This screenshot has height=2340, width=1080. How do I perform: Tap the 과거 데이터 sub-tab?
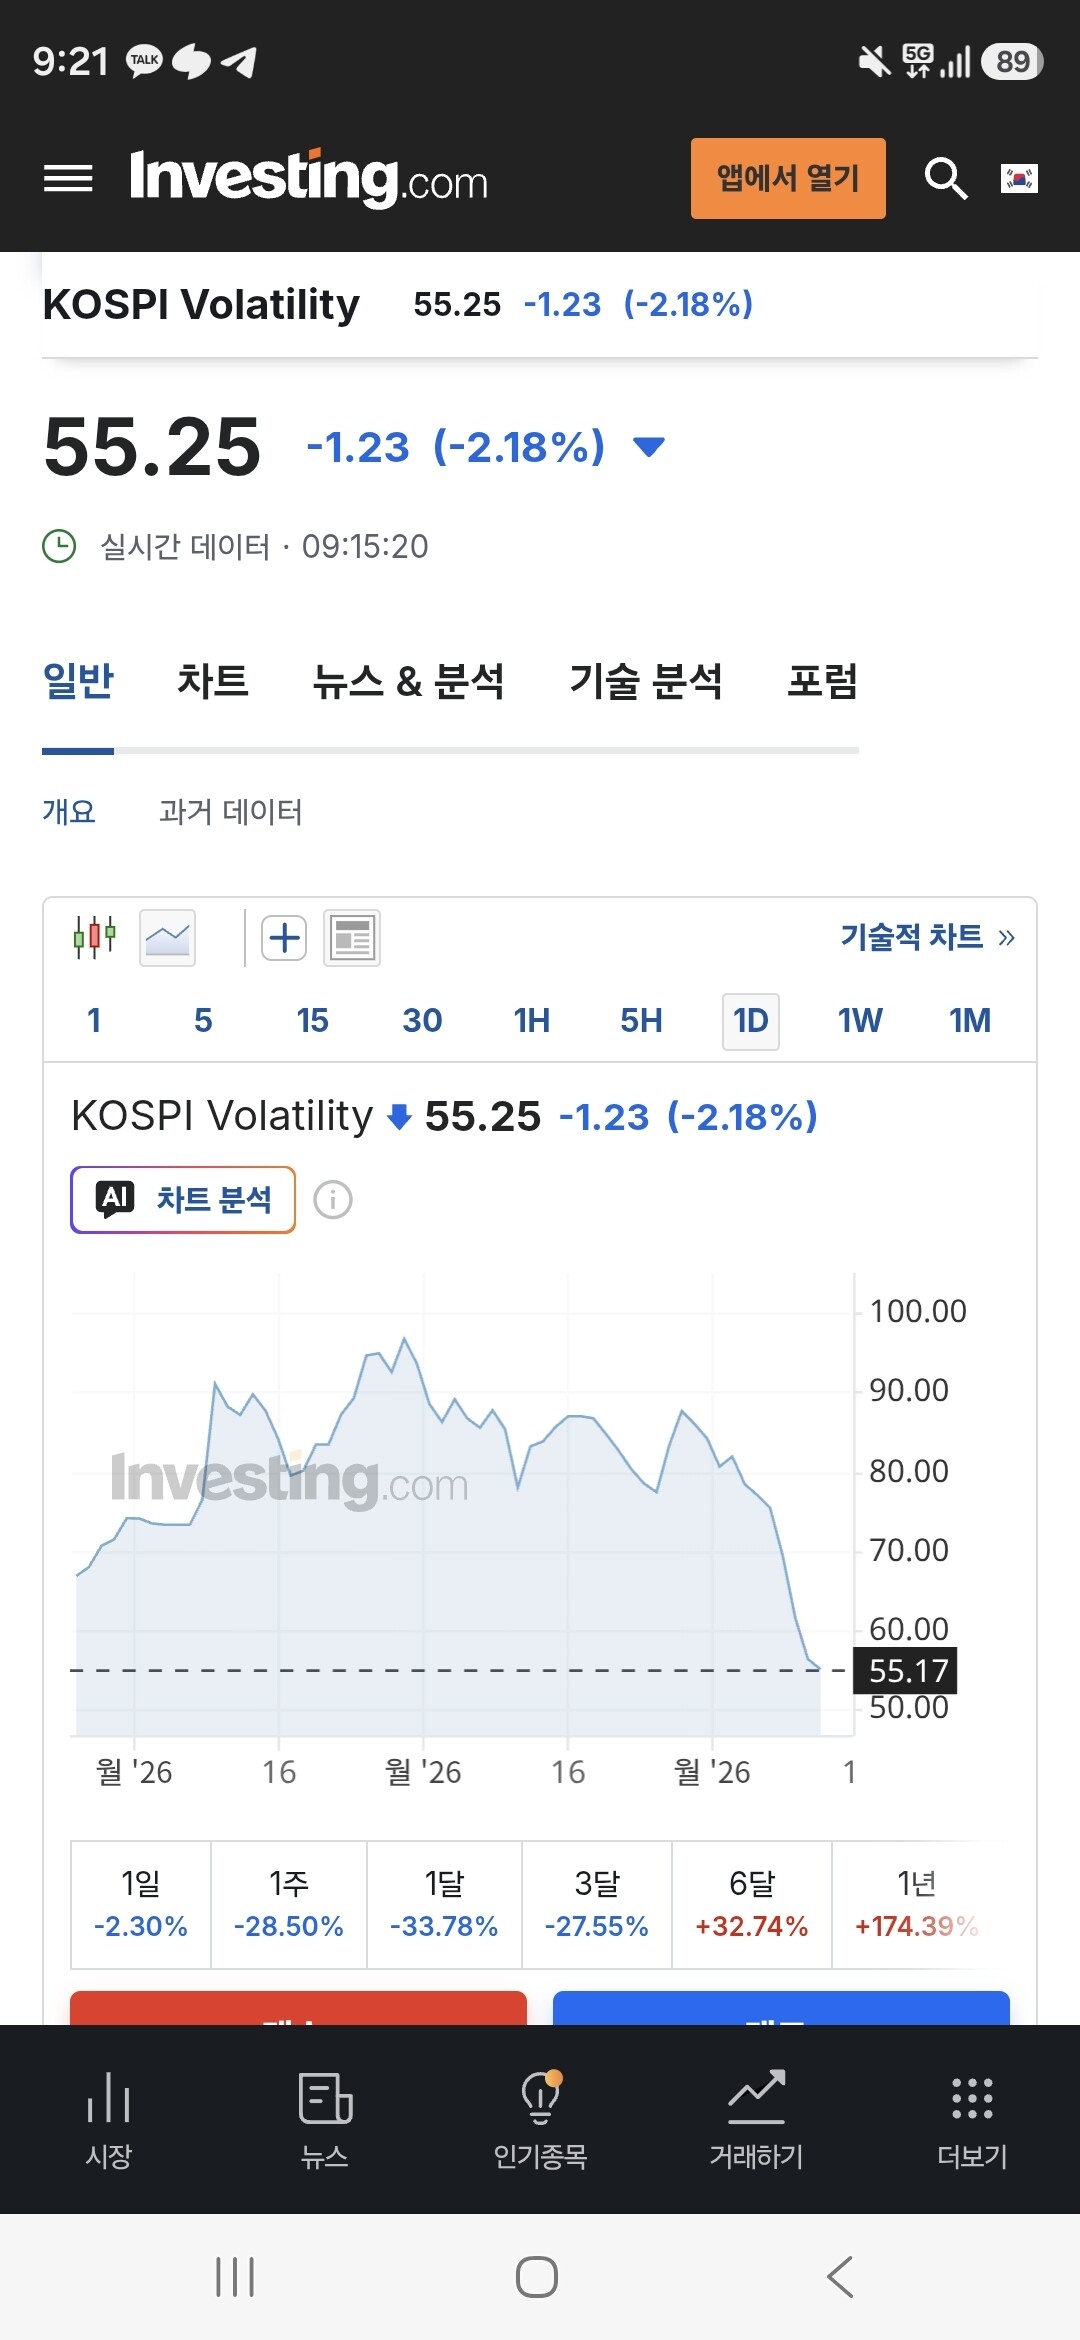pyautogui.click(x=230, y=811)
